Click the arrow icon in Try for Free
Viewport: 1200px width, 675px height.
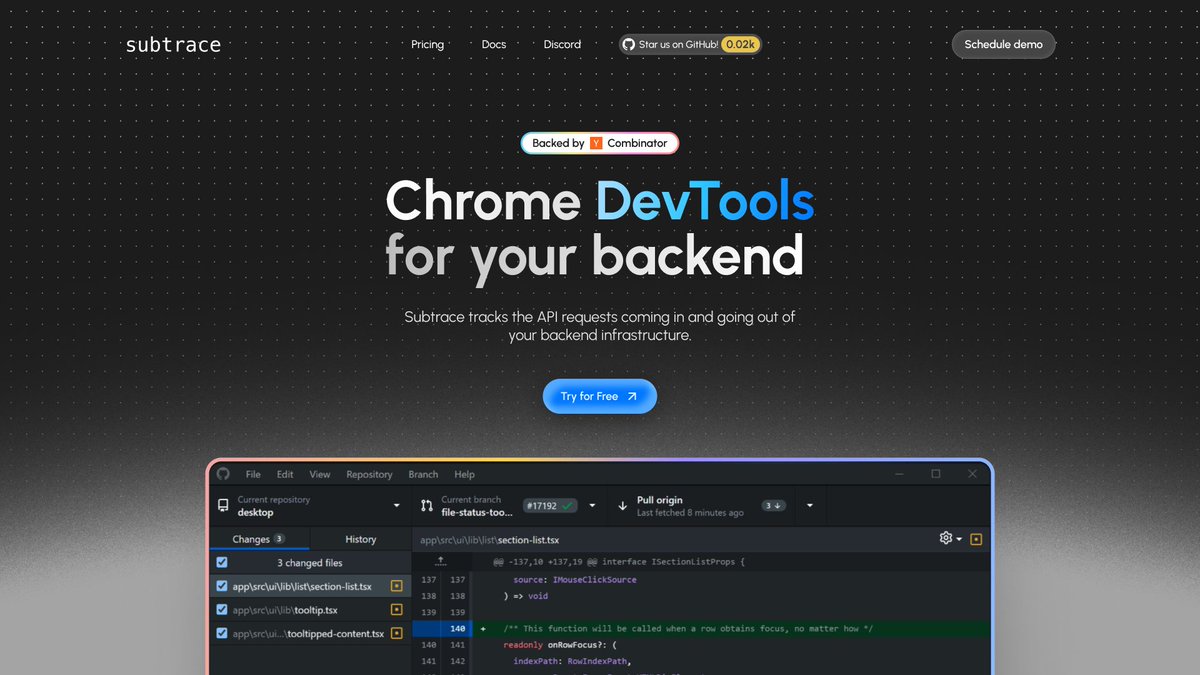click(x=632, y=396)
